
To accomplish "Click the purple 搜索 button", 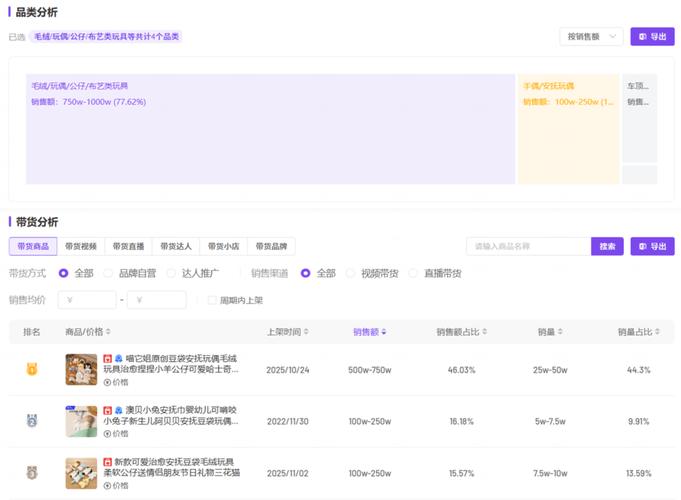I will pos(607,246).
